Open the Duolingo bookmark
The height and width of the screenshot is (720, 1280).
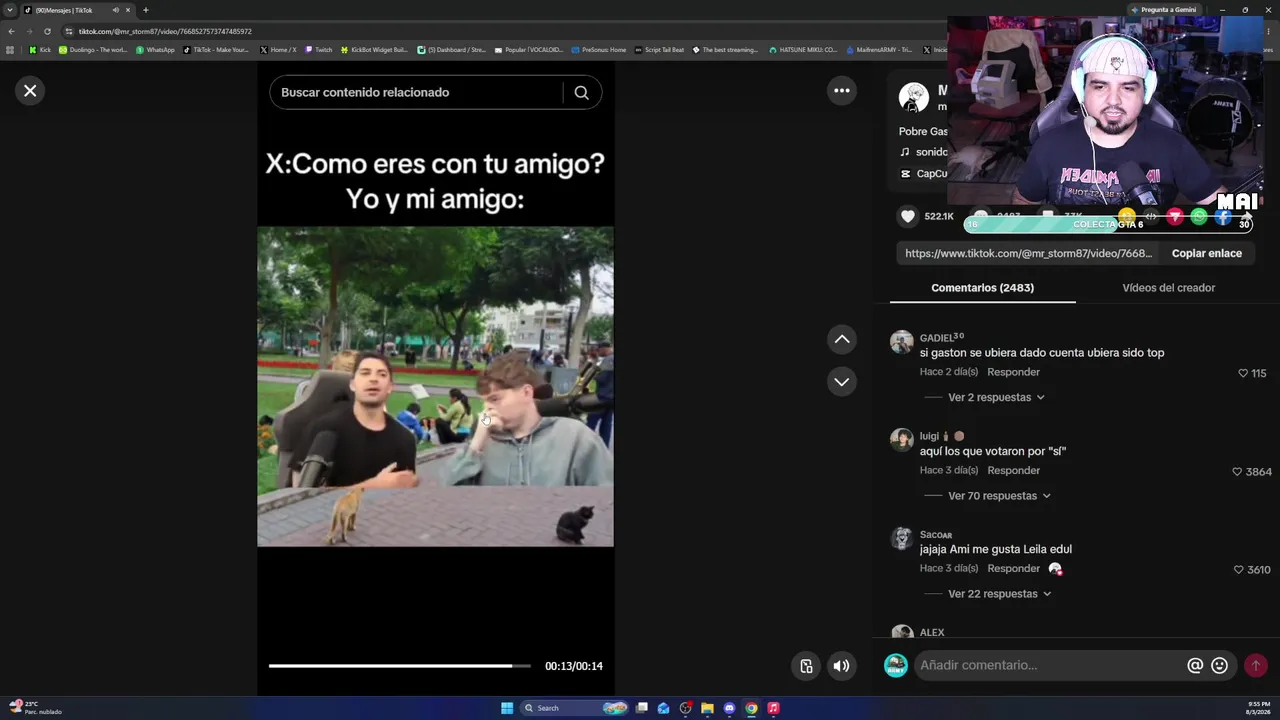93,50
